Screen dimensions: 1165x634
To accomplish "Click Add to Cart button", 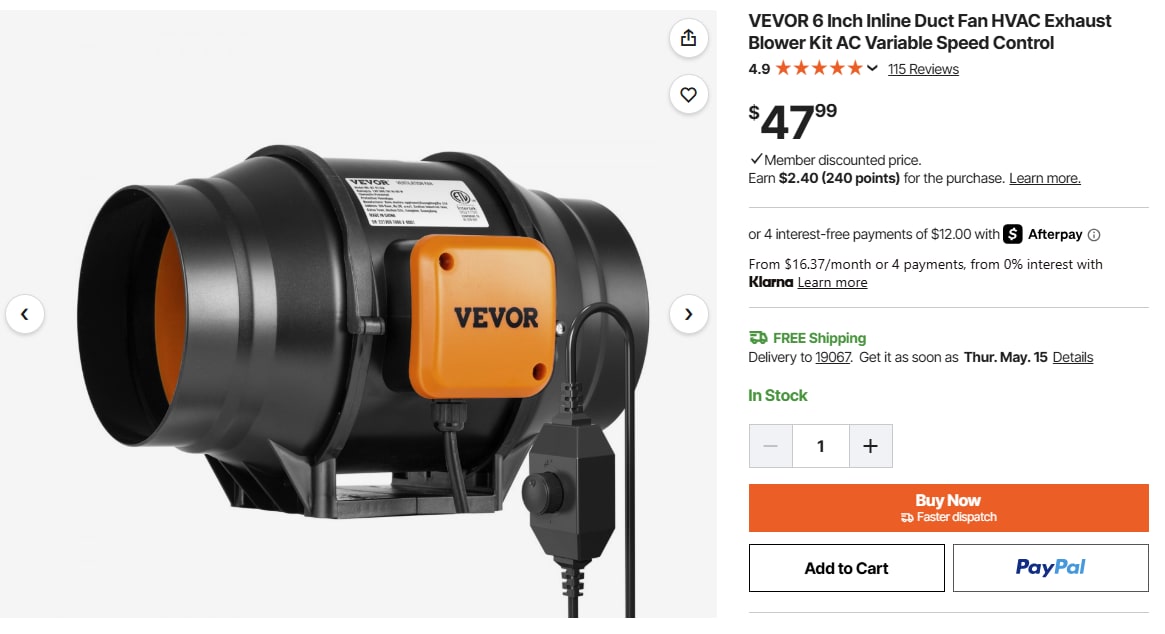I will 846,569.
